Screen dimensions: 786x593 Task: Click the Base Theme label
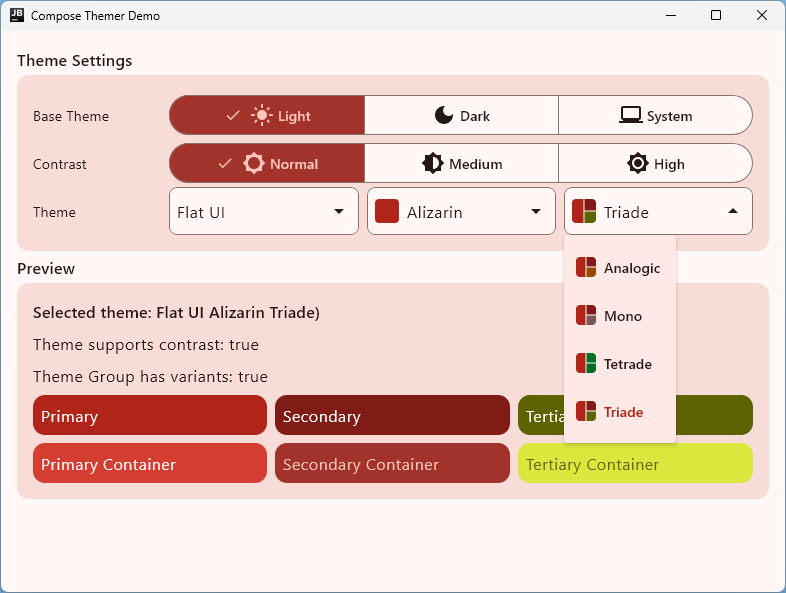tap(71, 116)
